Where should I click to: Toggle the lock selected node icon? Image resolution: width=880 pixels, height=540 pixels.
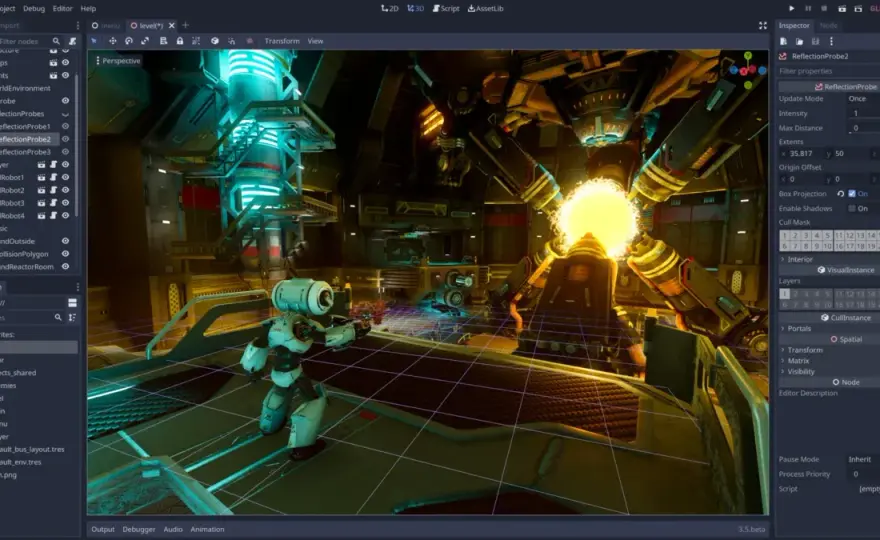click(x=180, y=41)
